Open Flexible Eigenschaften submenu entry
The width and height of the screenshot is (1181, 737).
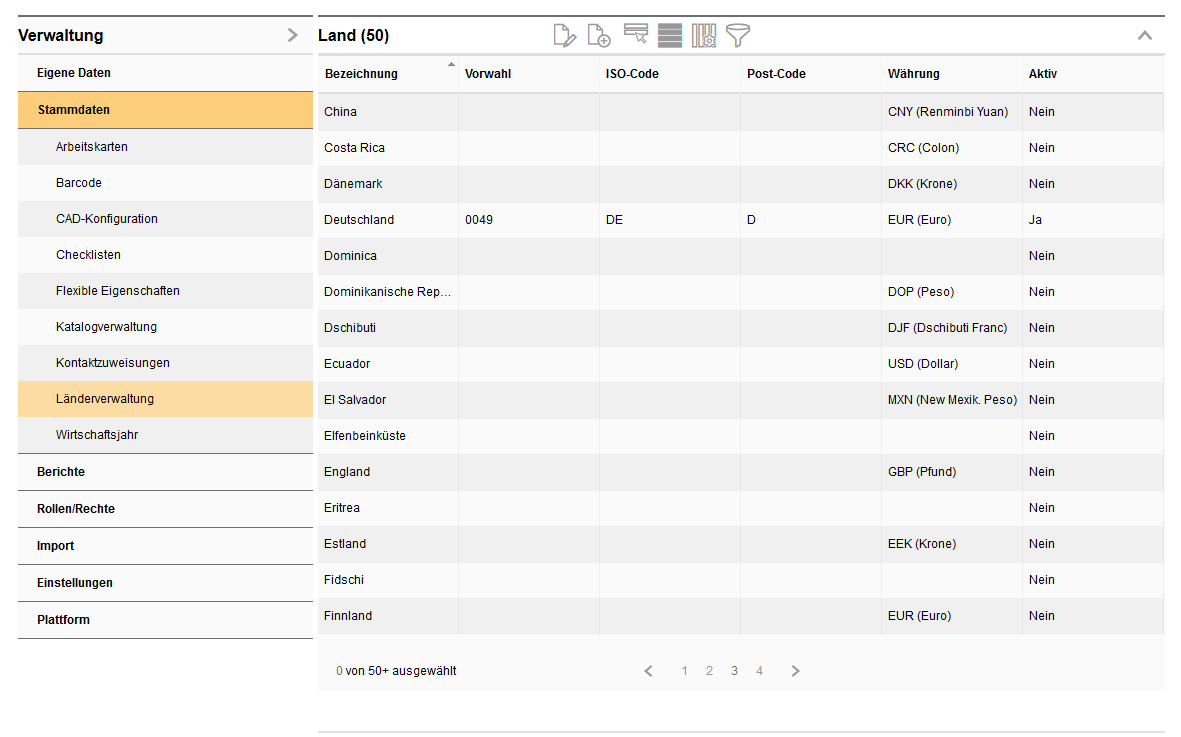118,291
